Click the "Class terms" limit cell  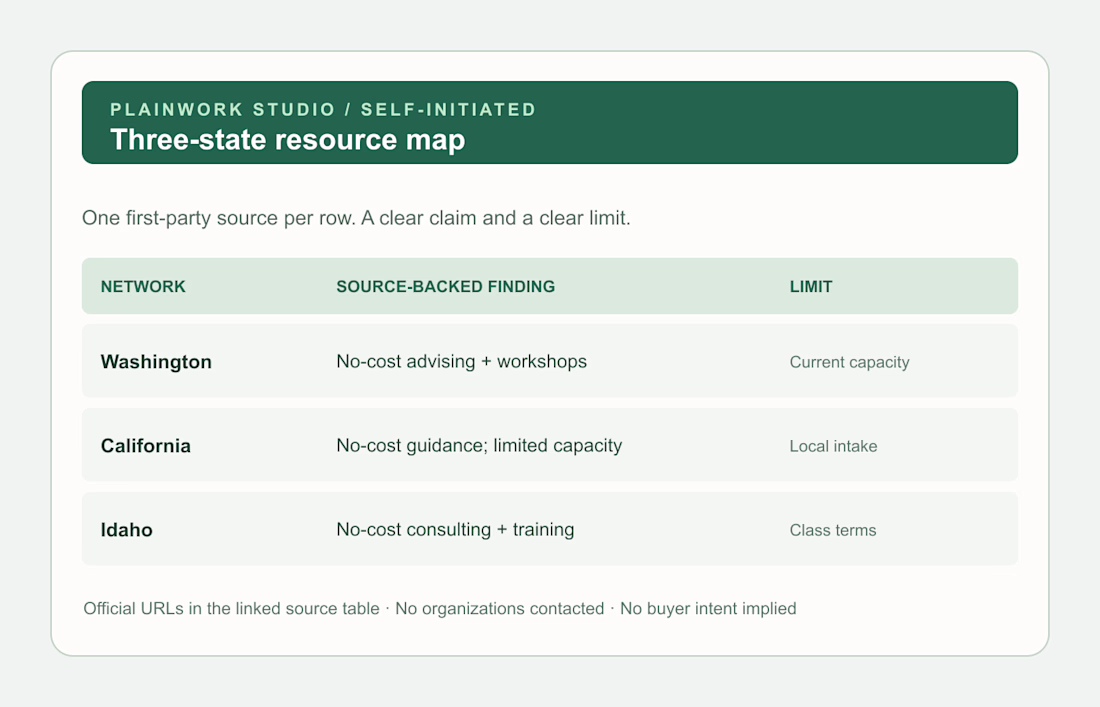(833, 530)
